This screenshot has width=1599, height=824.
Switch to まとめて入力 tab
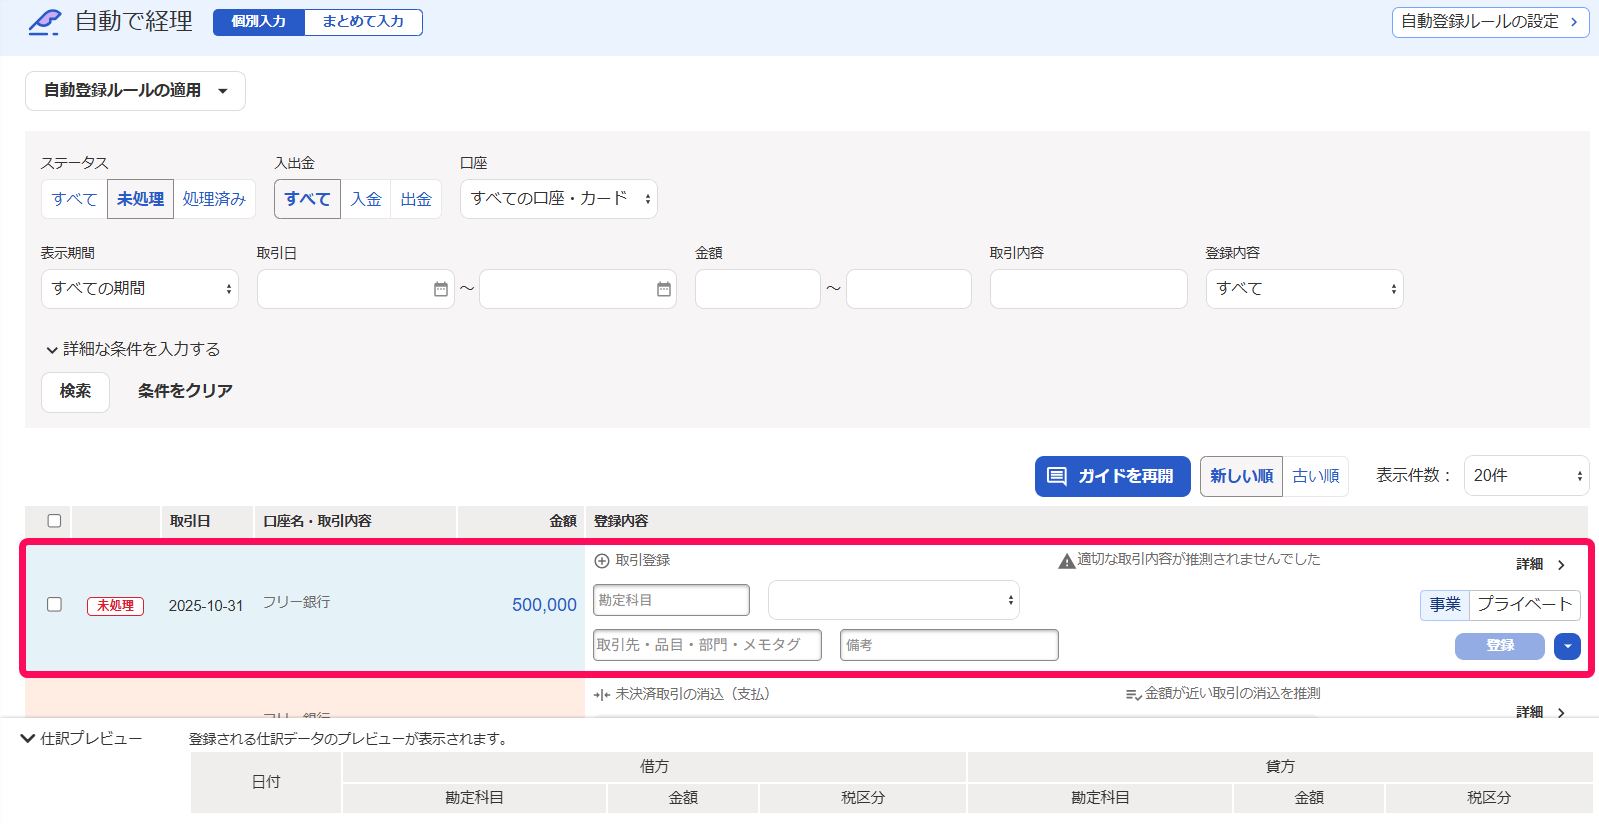pyautogui.click(x=363, y=22)
